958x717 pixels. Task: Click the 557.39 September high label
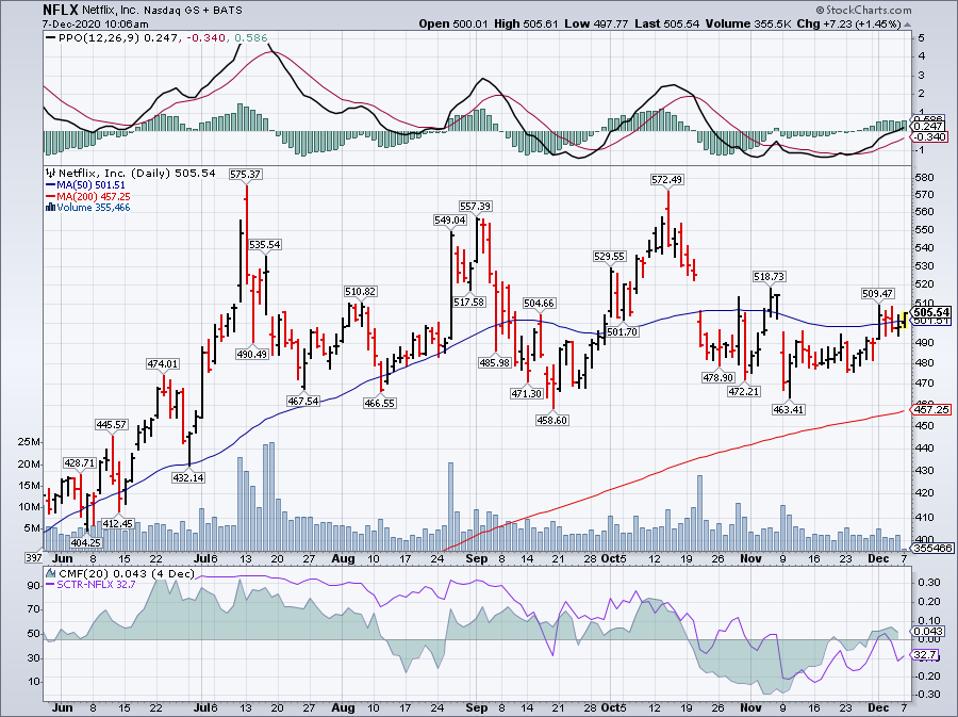[x=476, y=206]
